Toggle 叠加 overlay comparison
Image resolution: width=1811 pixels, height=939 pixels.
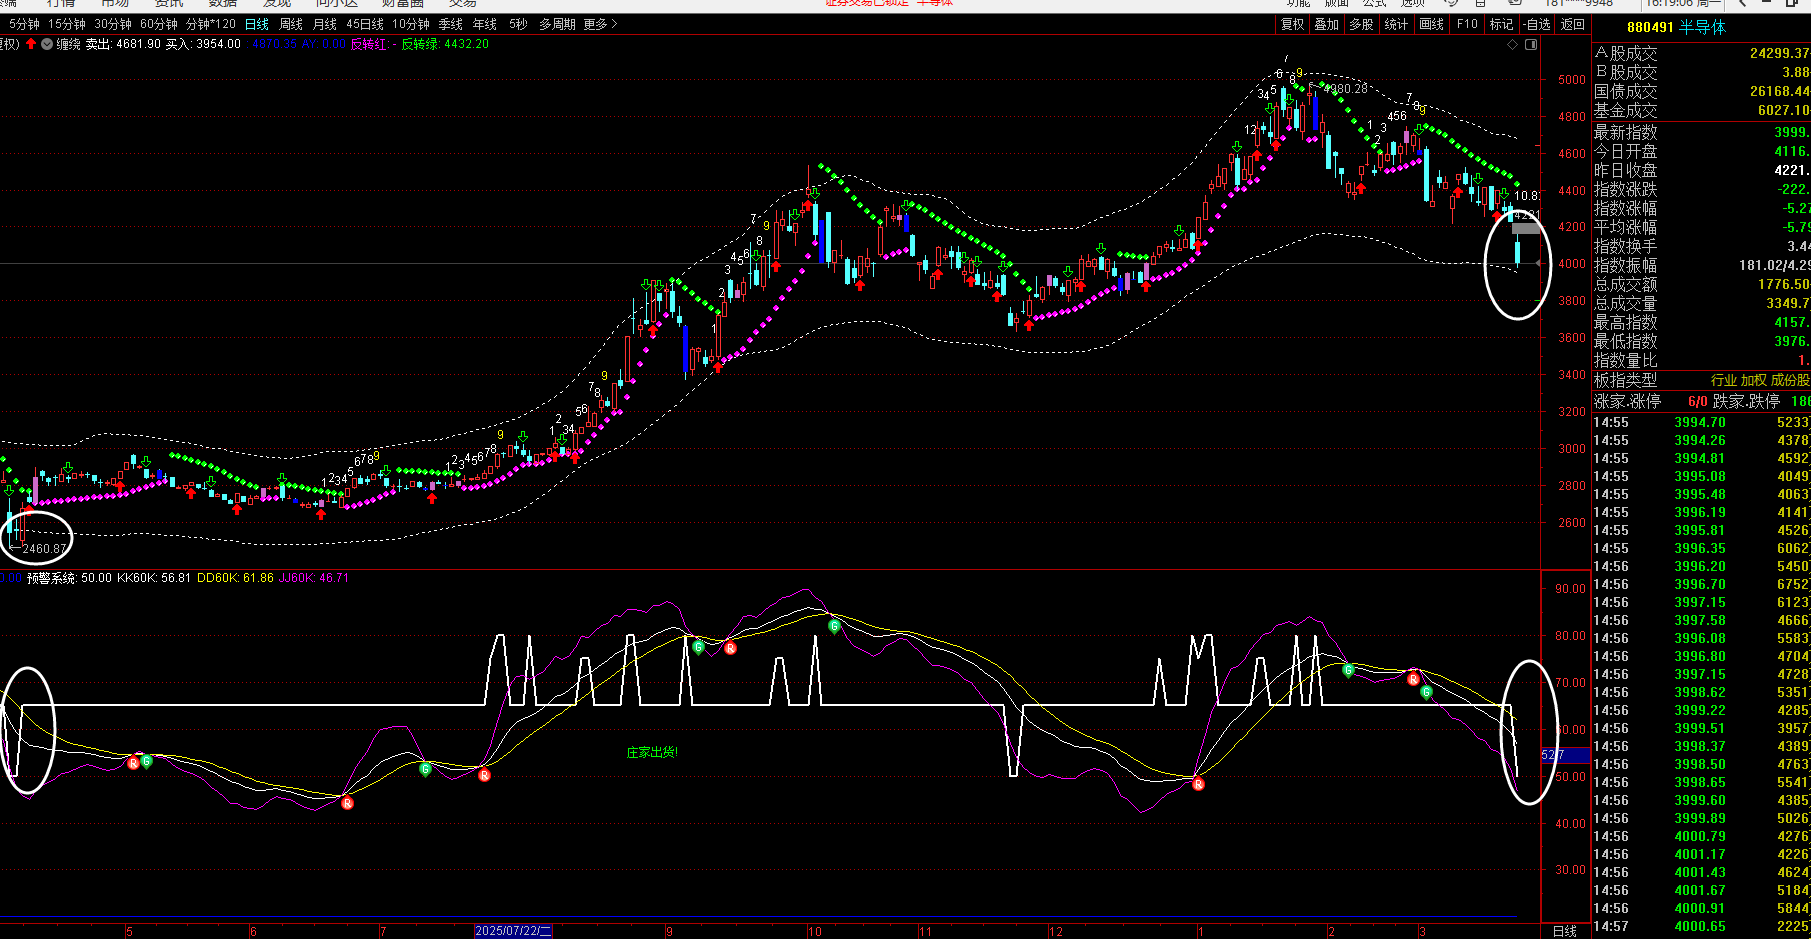(x=1327, y=24)
